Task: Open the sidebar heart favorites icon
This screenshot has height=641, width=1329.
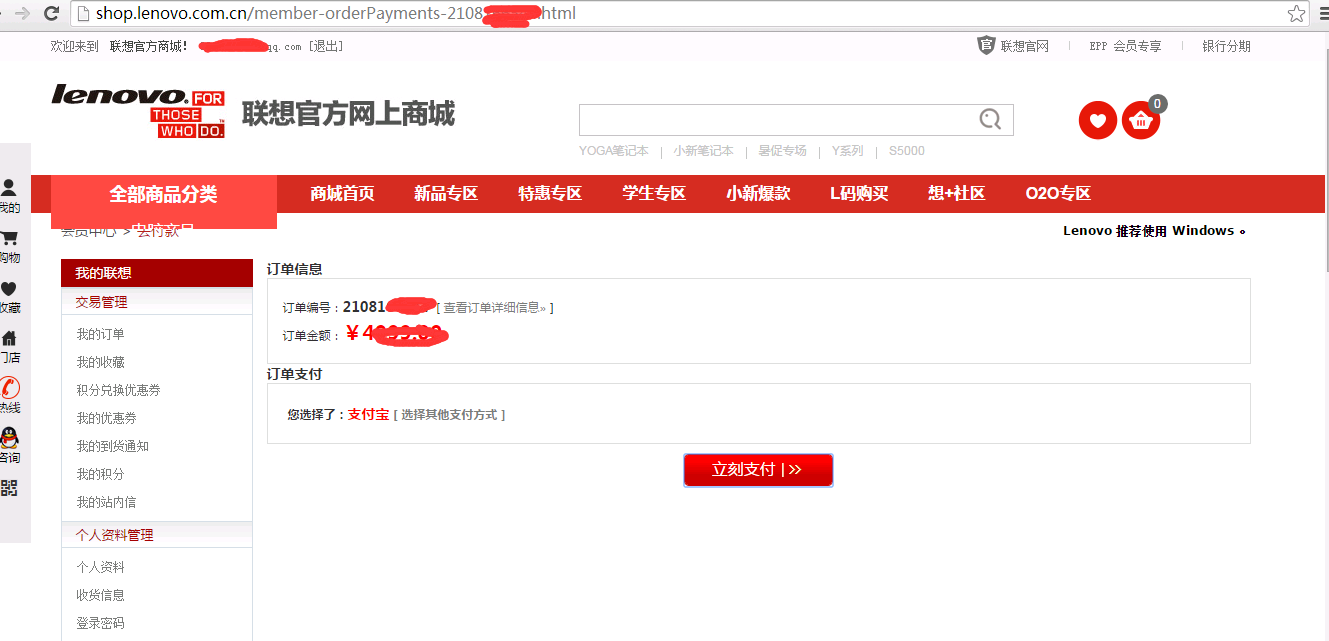Action: [9, 289]
